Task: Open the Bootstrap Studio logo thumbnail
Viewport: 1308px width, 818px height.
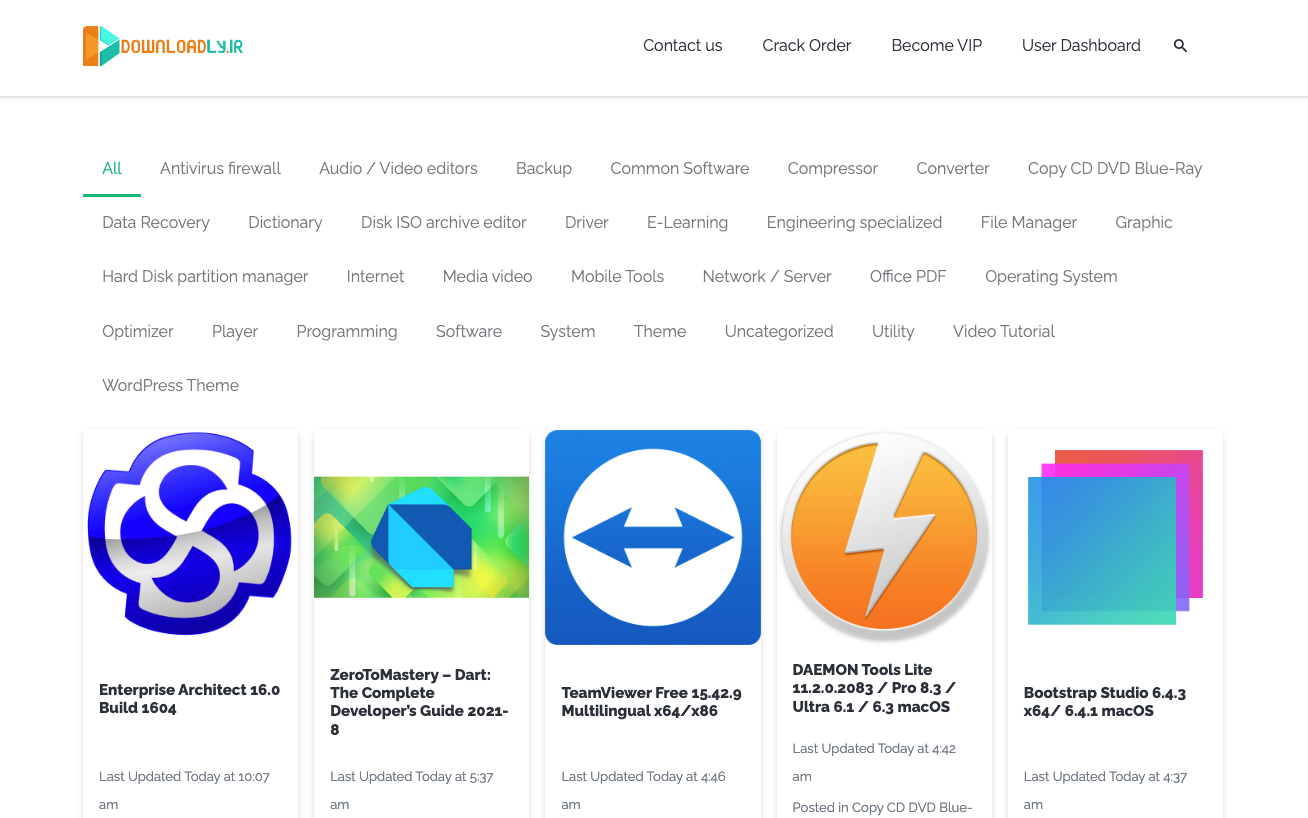Action: (x=1115, y=537)
